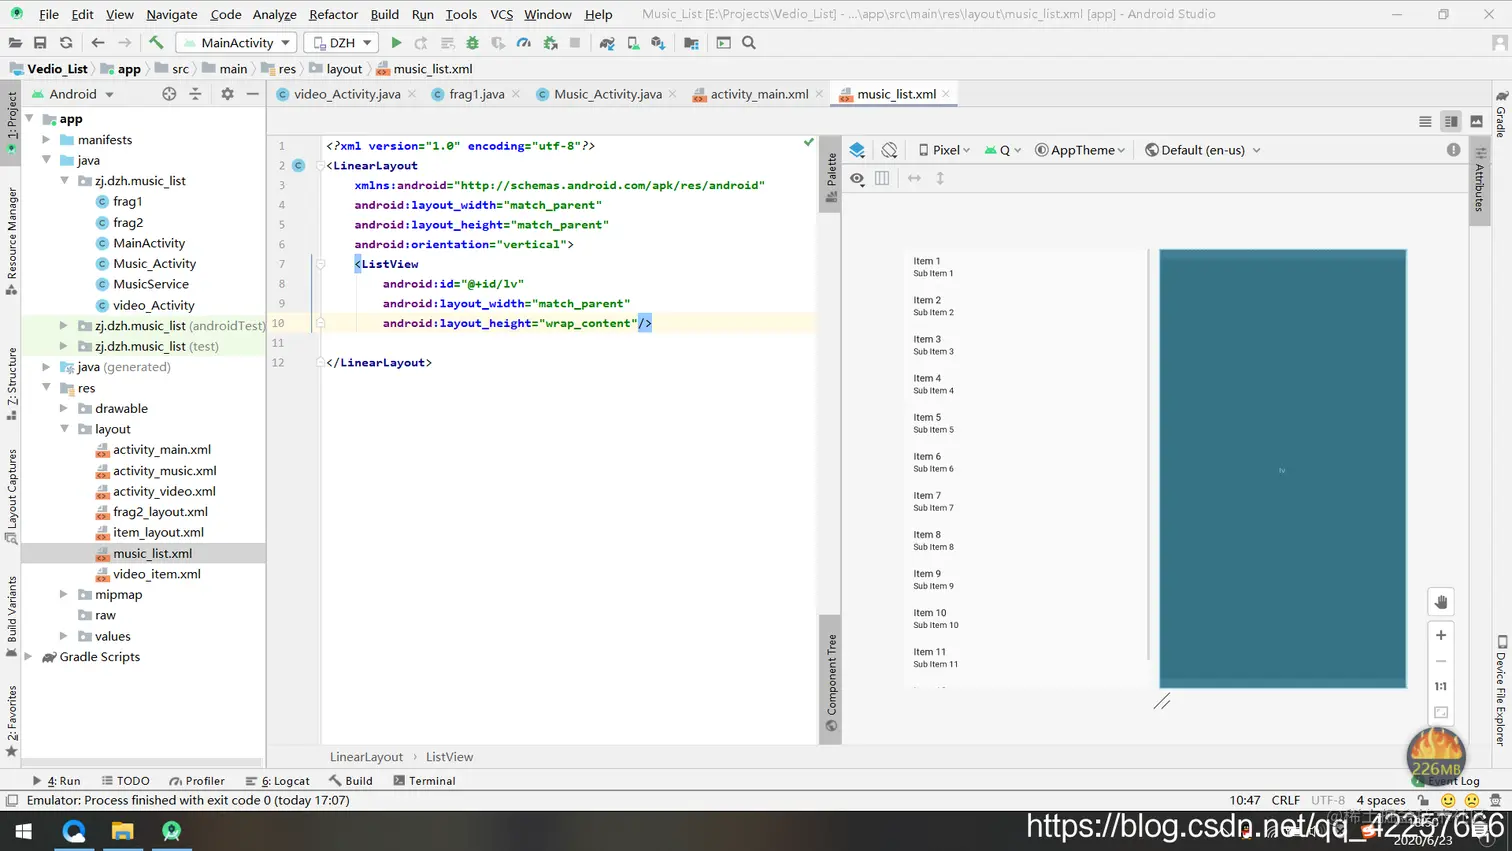Open the Build menu
1512x851 pixels.
click(384, 14)
